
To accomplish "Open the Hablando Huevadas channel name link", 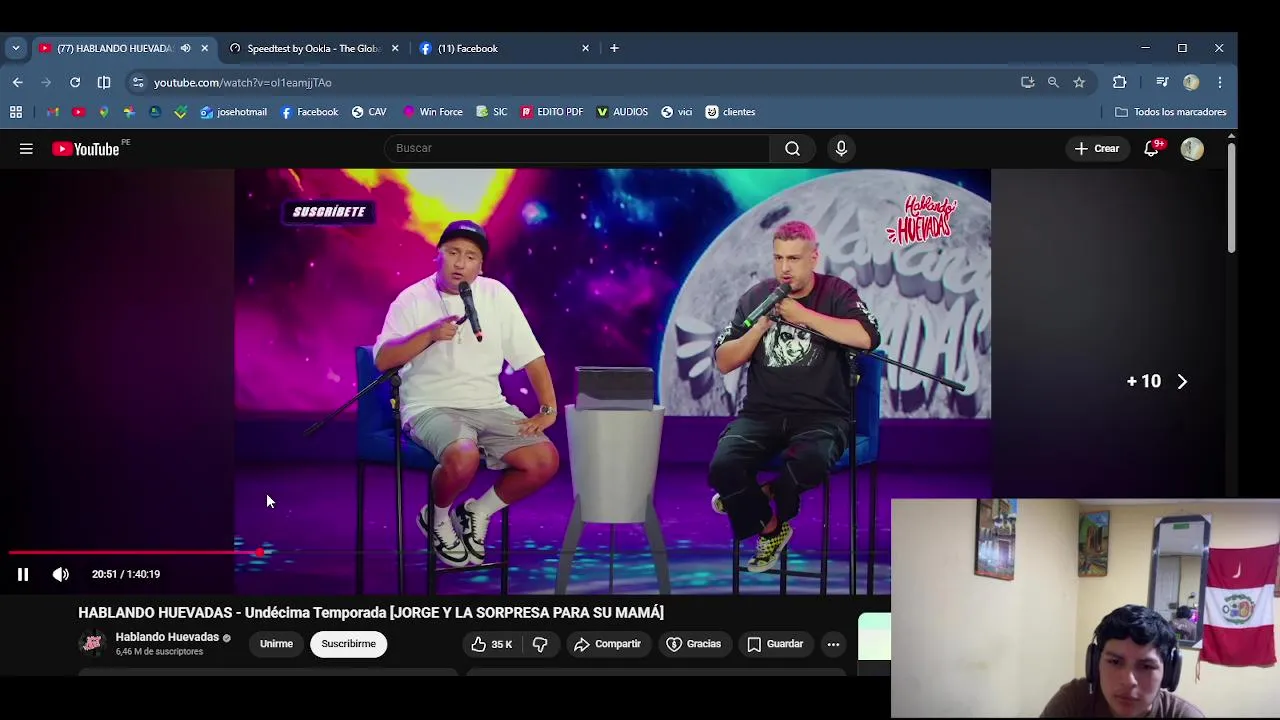I will pos(167,637).
